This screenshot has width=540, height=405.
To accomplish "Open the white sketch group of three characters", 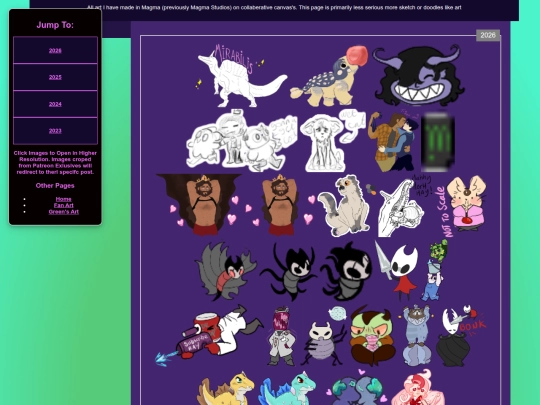I will pyautogui.click(x=241, y=140).
